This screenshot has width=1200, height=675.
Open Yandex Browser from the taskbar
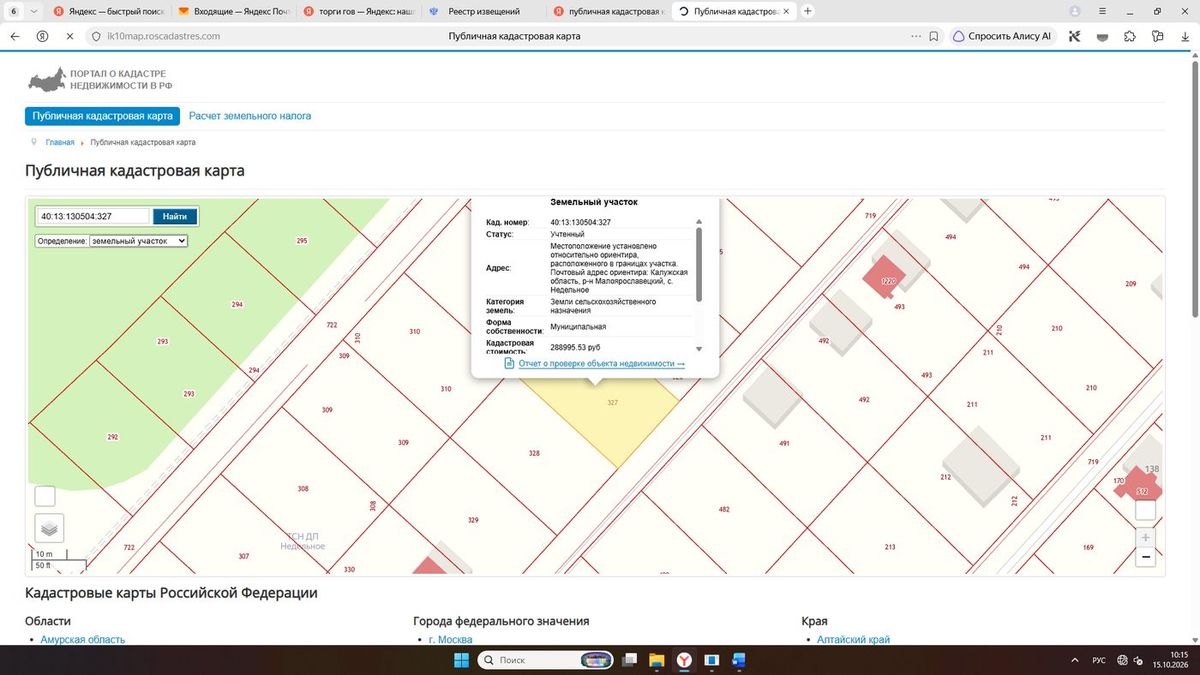[684, 660]
